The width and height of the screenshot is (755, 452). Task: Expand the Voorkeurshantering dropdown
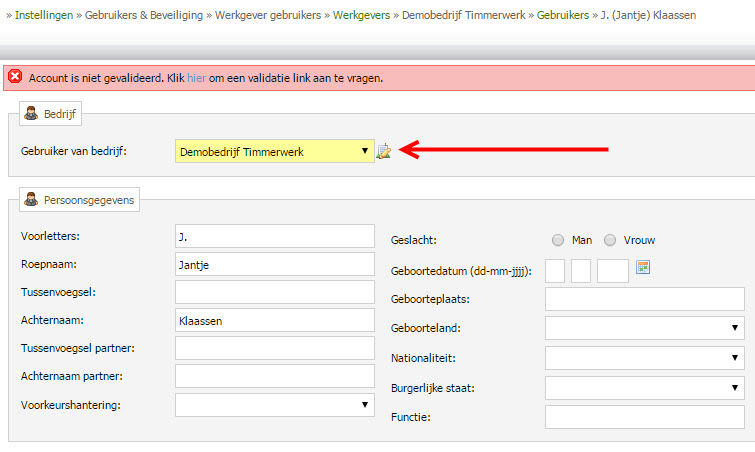pyautogui.click(x=275, y=405)
